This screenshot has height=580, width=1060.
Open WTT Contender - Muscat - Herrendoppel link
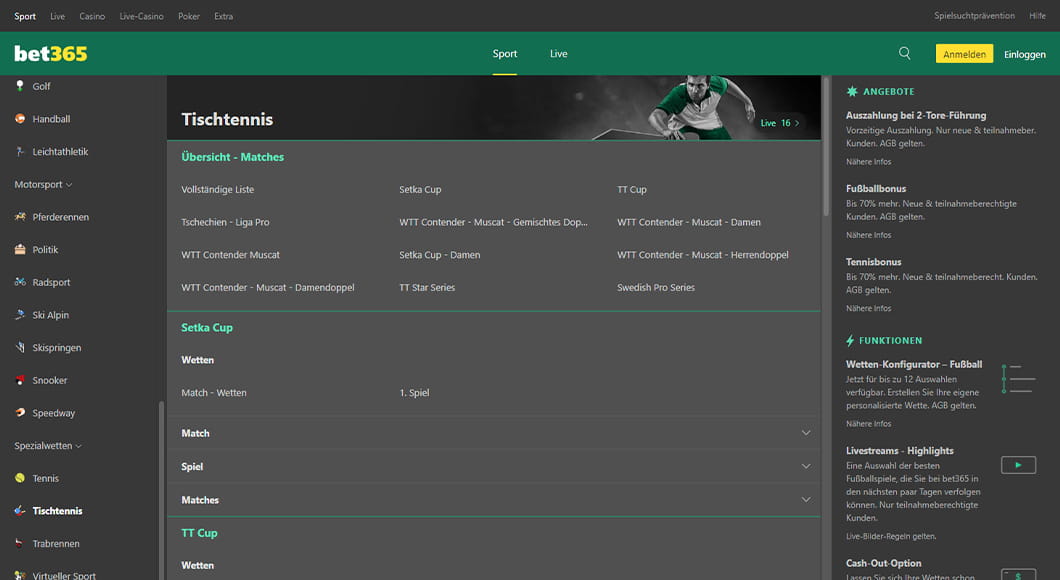tap(702, 255)
